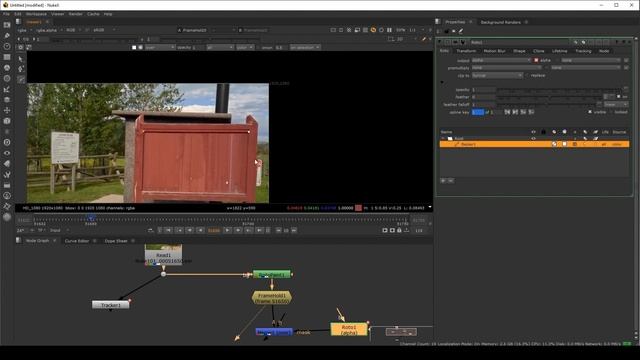Toggle checkbox at end of output row
Image resolution: width=640 pixels, height=360 pixels.
pyautogui.click(x=626, y=60)
